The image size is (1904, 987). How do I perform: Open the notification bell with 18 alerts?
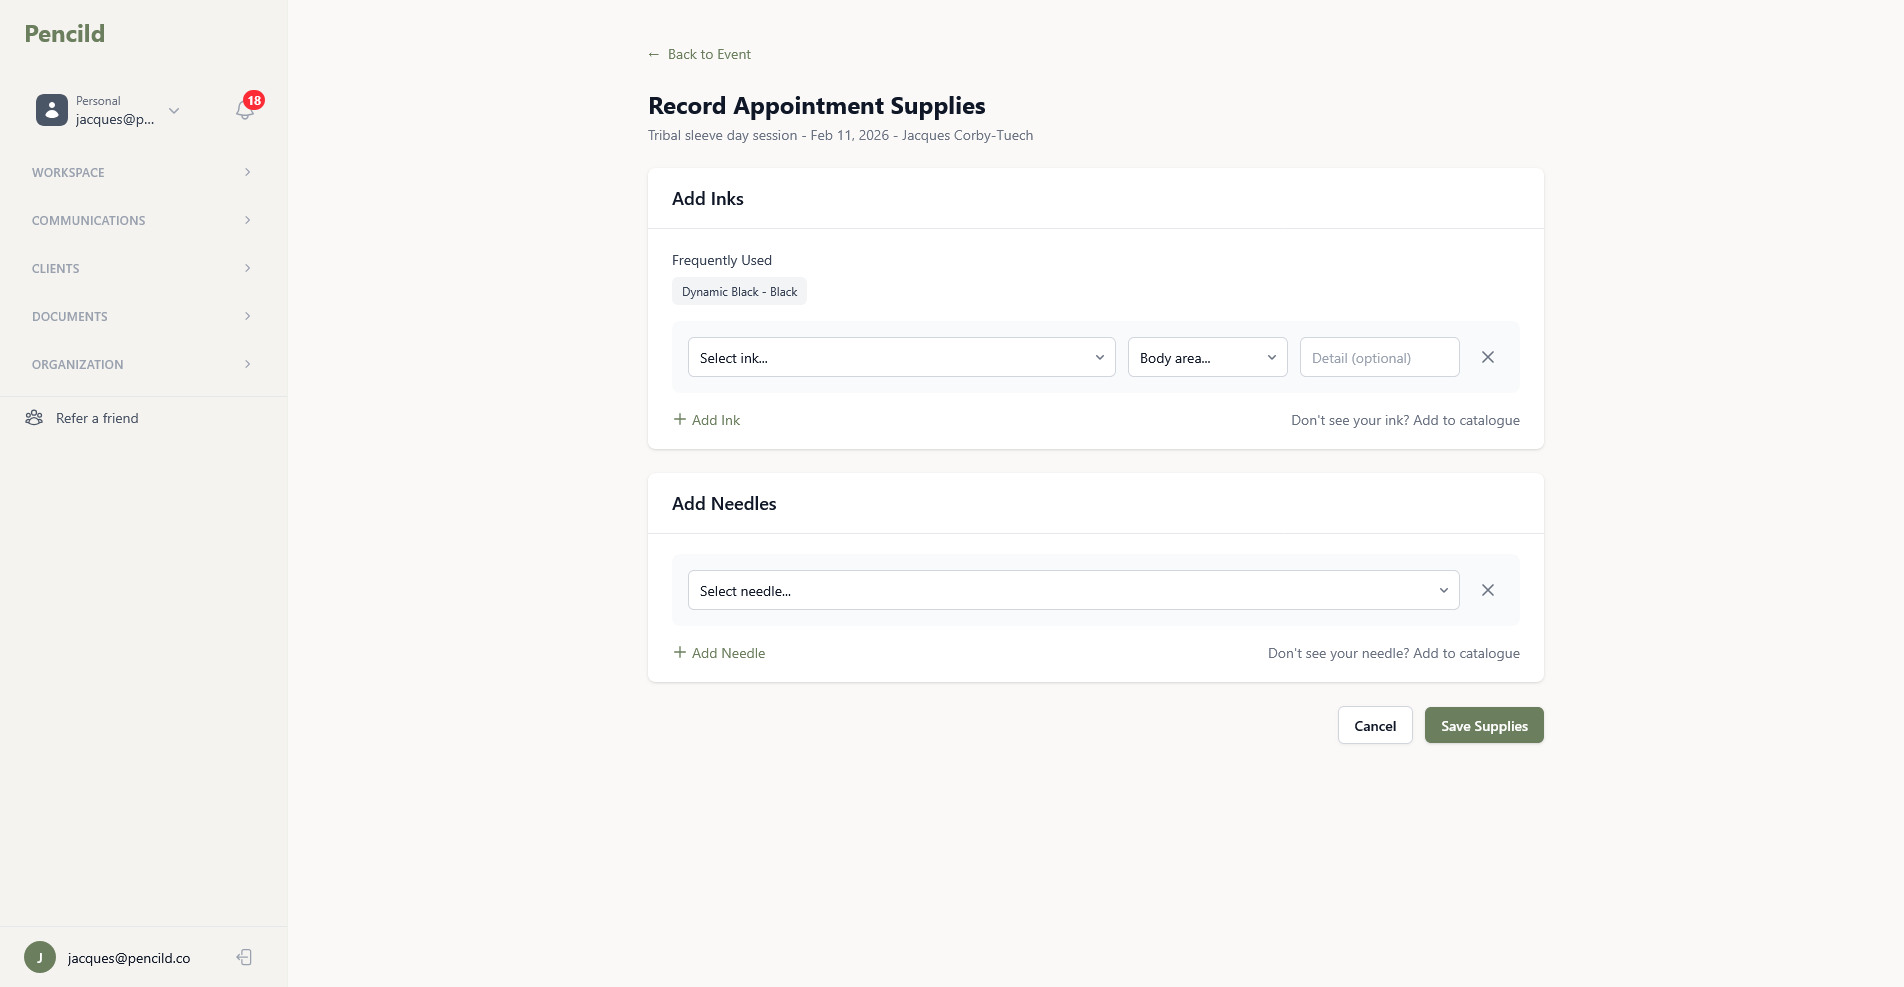243,110
